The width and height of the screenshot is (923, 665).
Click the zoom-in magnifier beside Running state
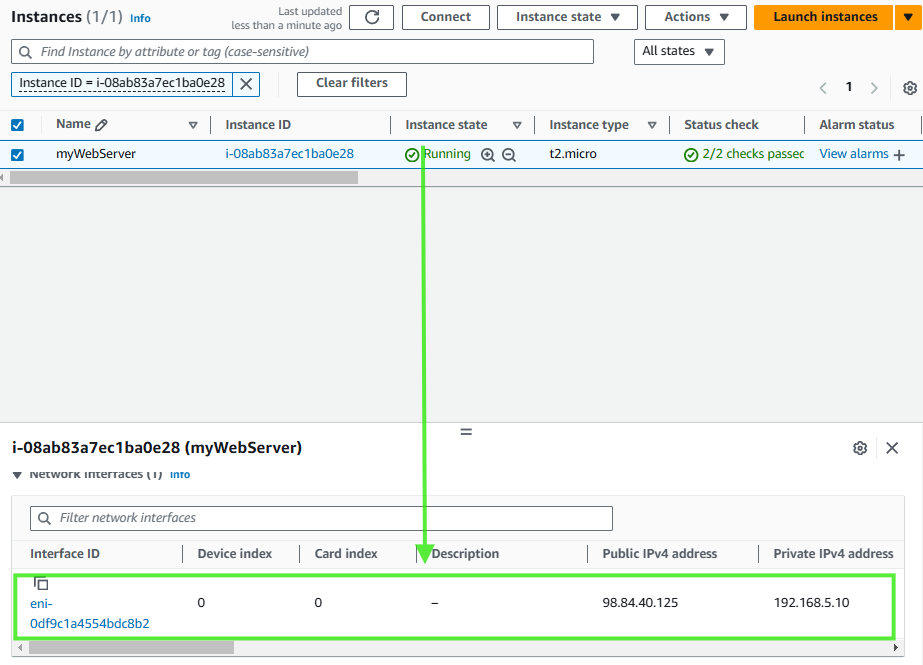click(x=487, y=155)
